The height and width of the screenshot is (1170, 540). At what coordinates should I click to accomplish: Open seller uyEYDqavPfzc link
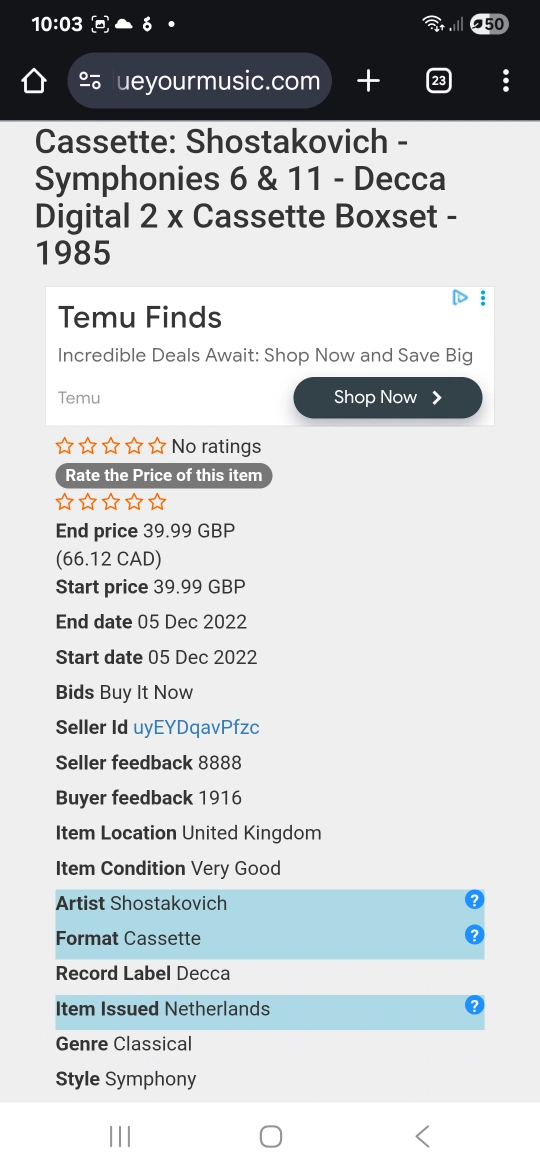pyautogui.click(x=196, y=728)
